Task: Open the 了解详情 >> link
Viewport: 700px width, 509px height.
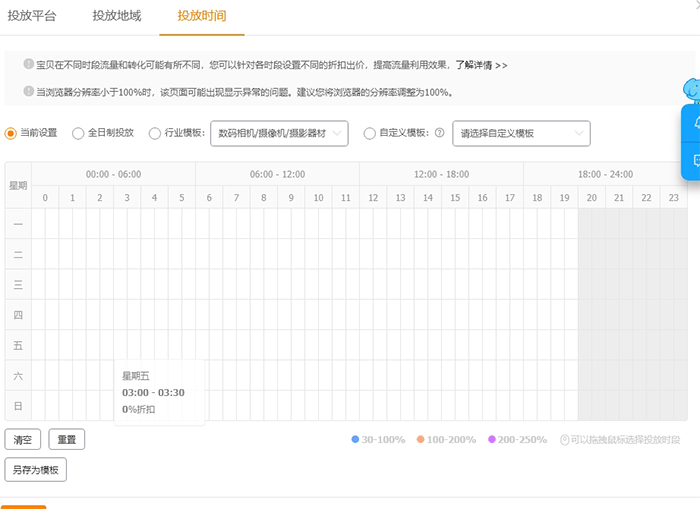Action: point(481,65)
